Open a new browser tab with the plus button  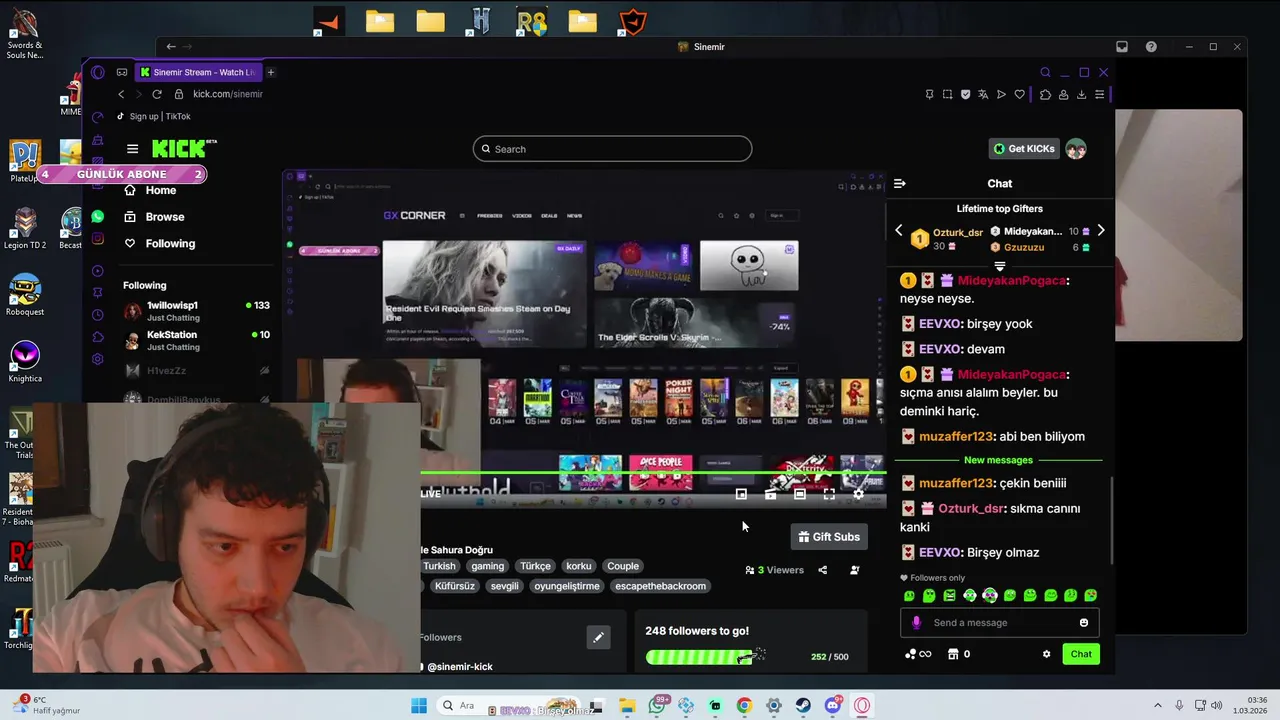270,72
